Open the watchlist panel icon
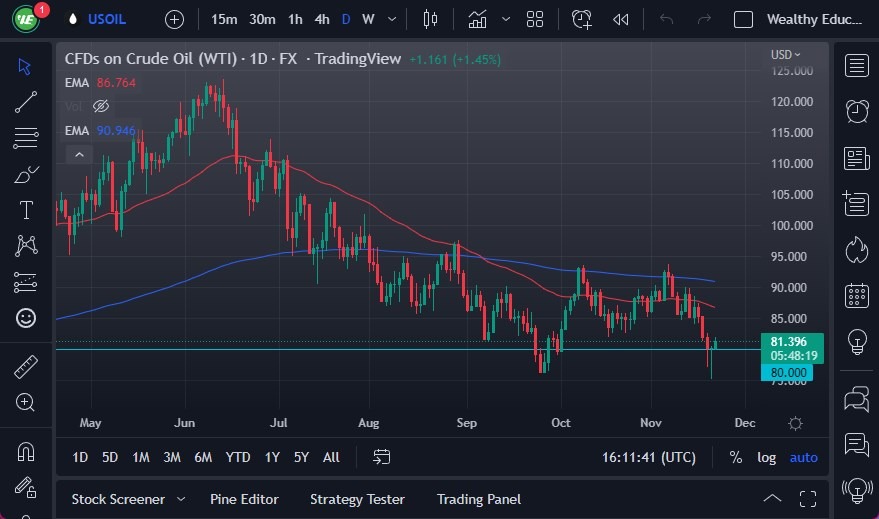The image size is (879, 519). point(856,66)
